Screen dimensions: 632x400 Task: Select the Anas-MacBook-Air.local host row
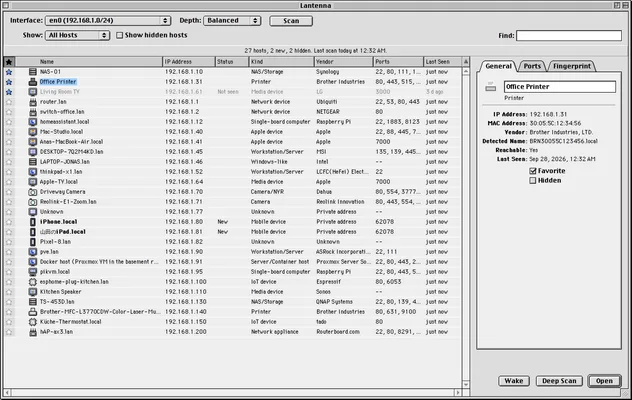pyautogui.click(x=232, y=142)
